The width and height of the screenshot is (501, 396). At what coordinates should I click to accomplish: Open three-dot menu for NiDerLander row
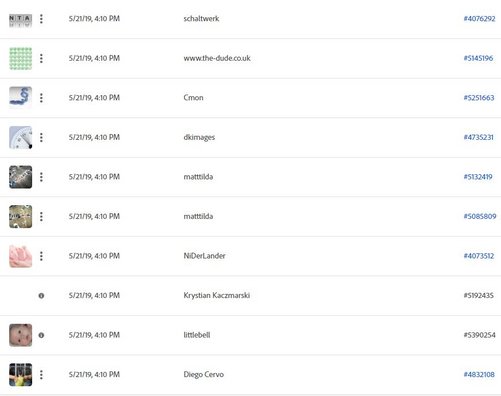point(41,256)
